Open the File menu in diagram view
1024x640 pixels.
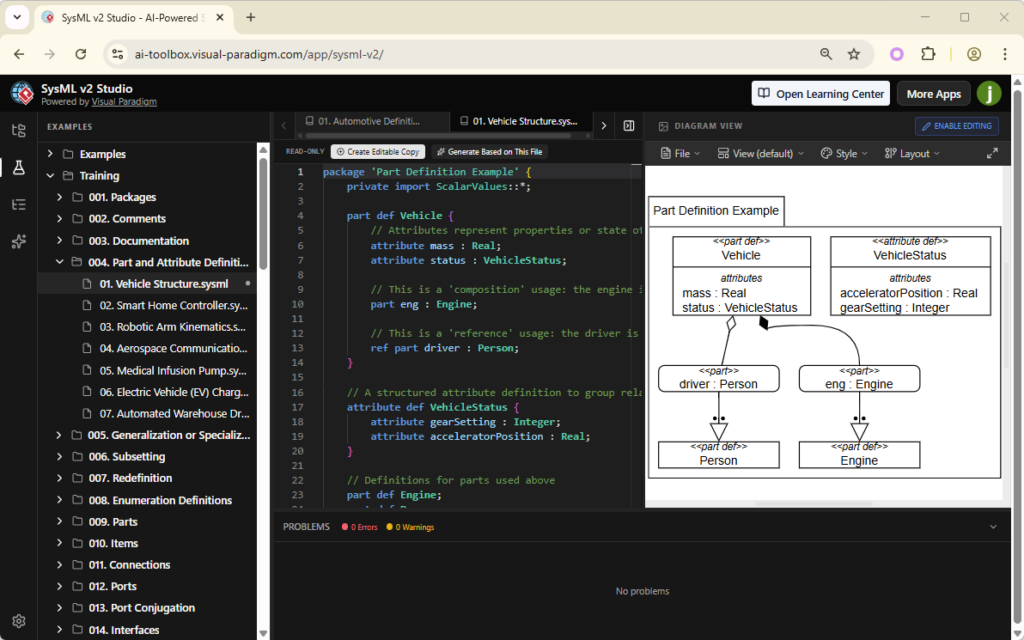680,153
